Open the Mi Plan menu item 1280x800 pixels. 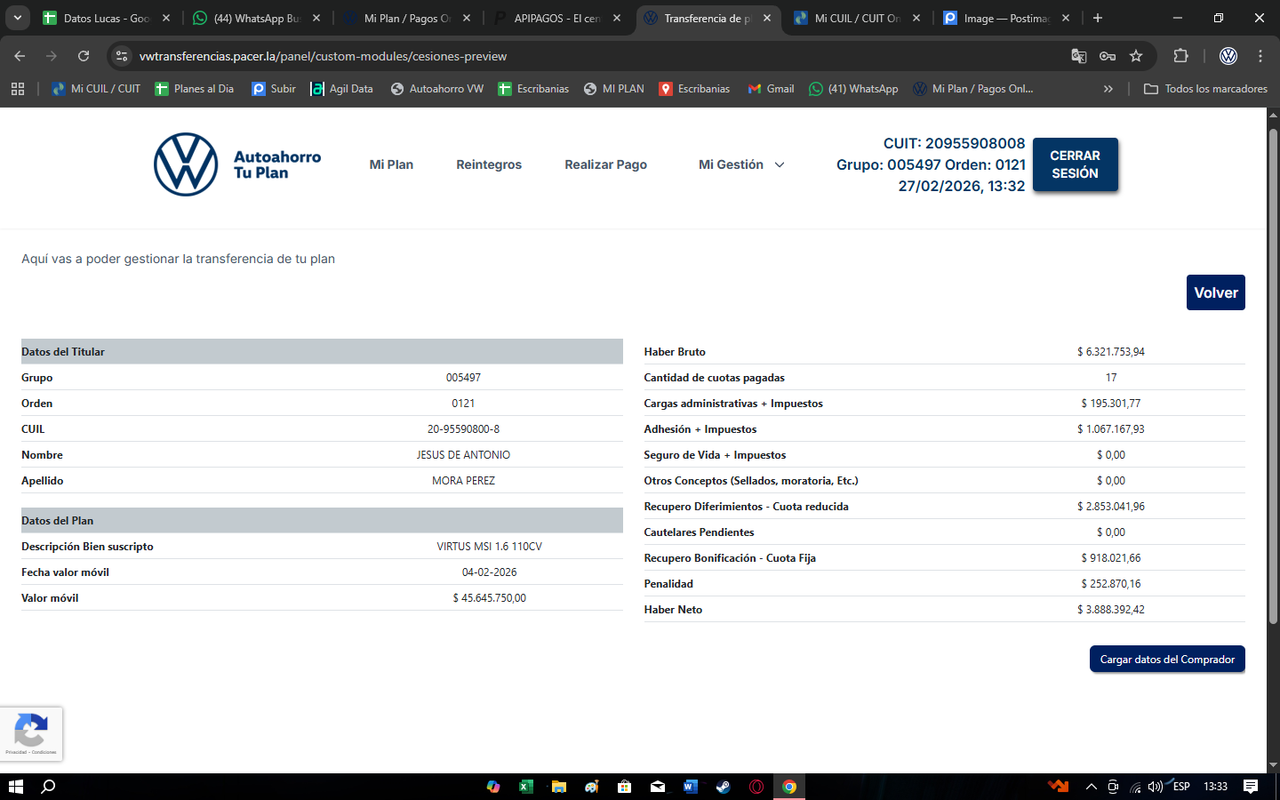click(391, 164)
